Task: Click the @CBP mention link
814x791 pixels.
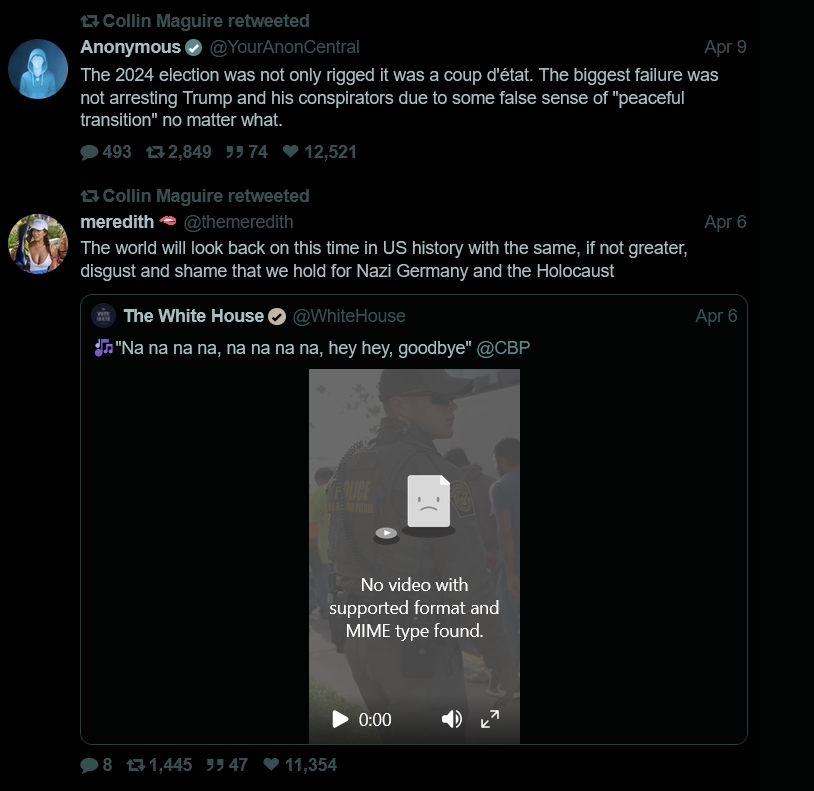Action: click(503, 348)
